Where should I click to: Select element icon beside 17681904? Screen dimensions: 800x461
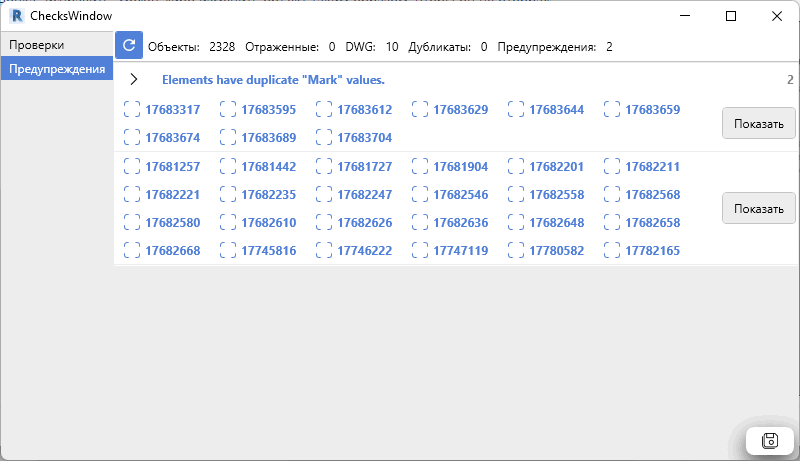click(419, 166)
